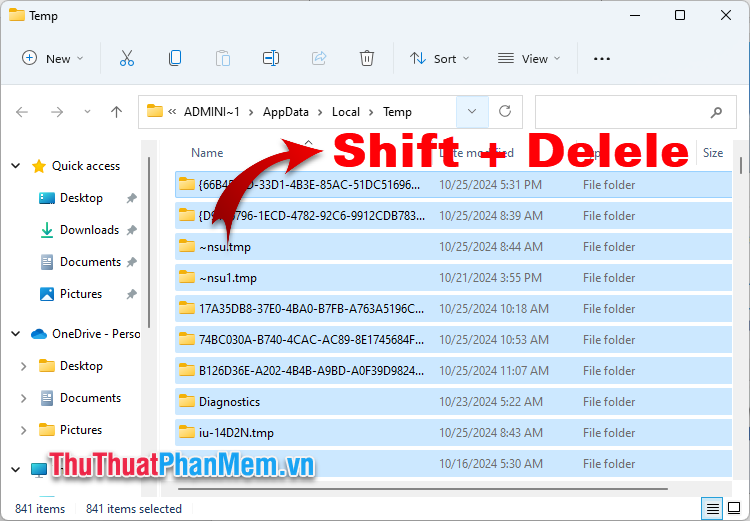Refresh the Temp folder view
The image size is (750, 521).
click(505, 112)
